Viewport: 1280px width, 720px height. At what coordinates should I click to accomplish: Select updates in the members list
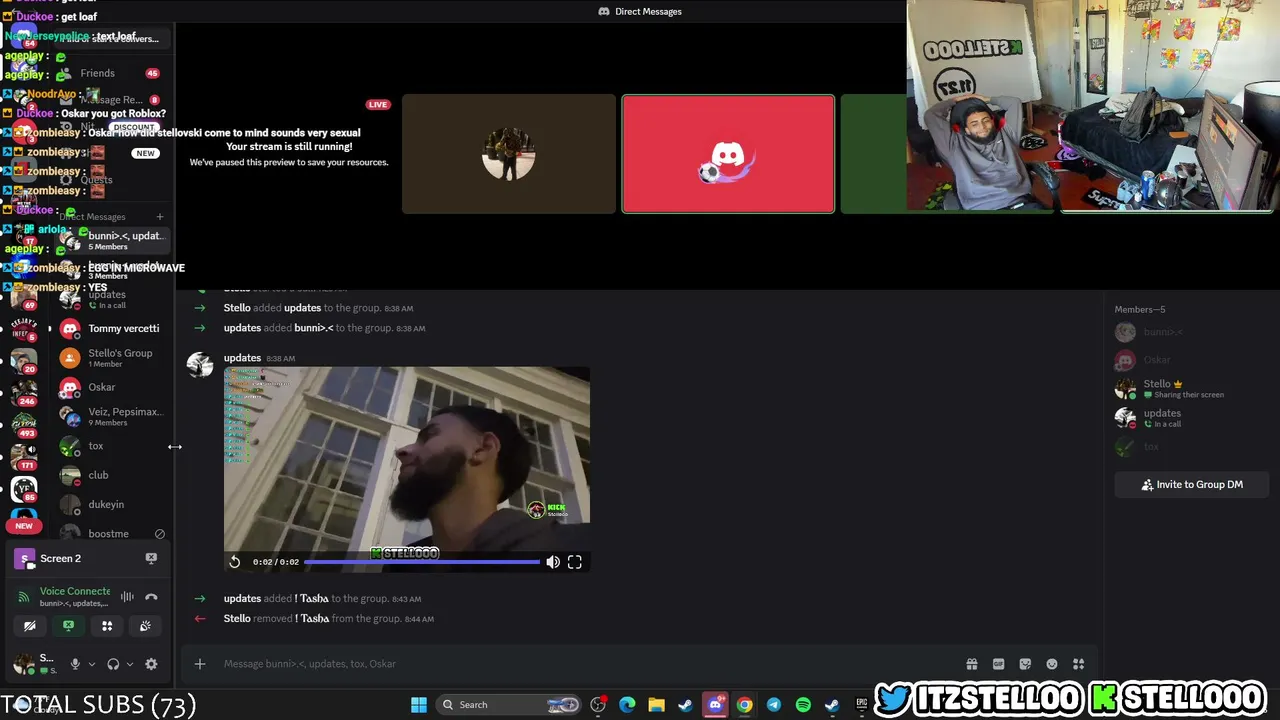(1190, 418)
